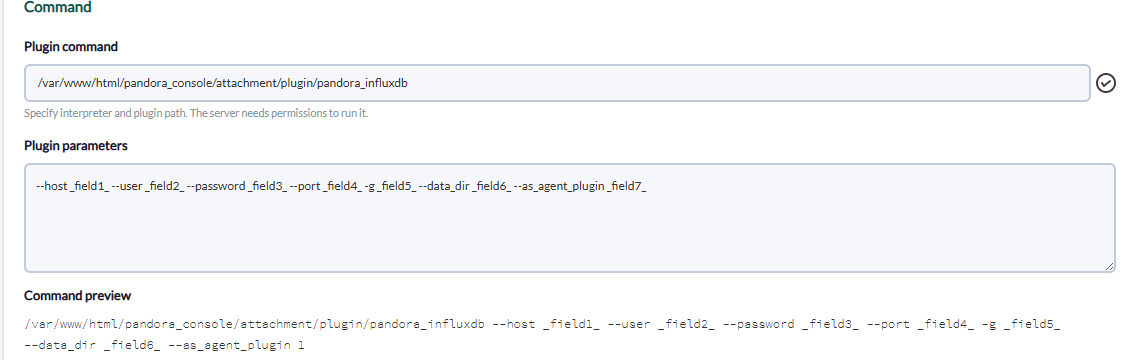Click the Command section heading
The image size is (1136, 360).
pyautogui.click(x=58, y=8)
